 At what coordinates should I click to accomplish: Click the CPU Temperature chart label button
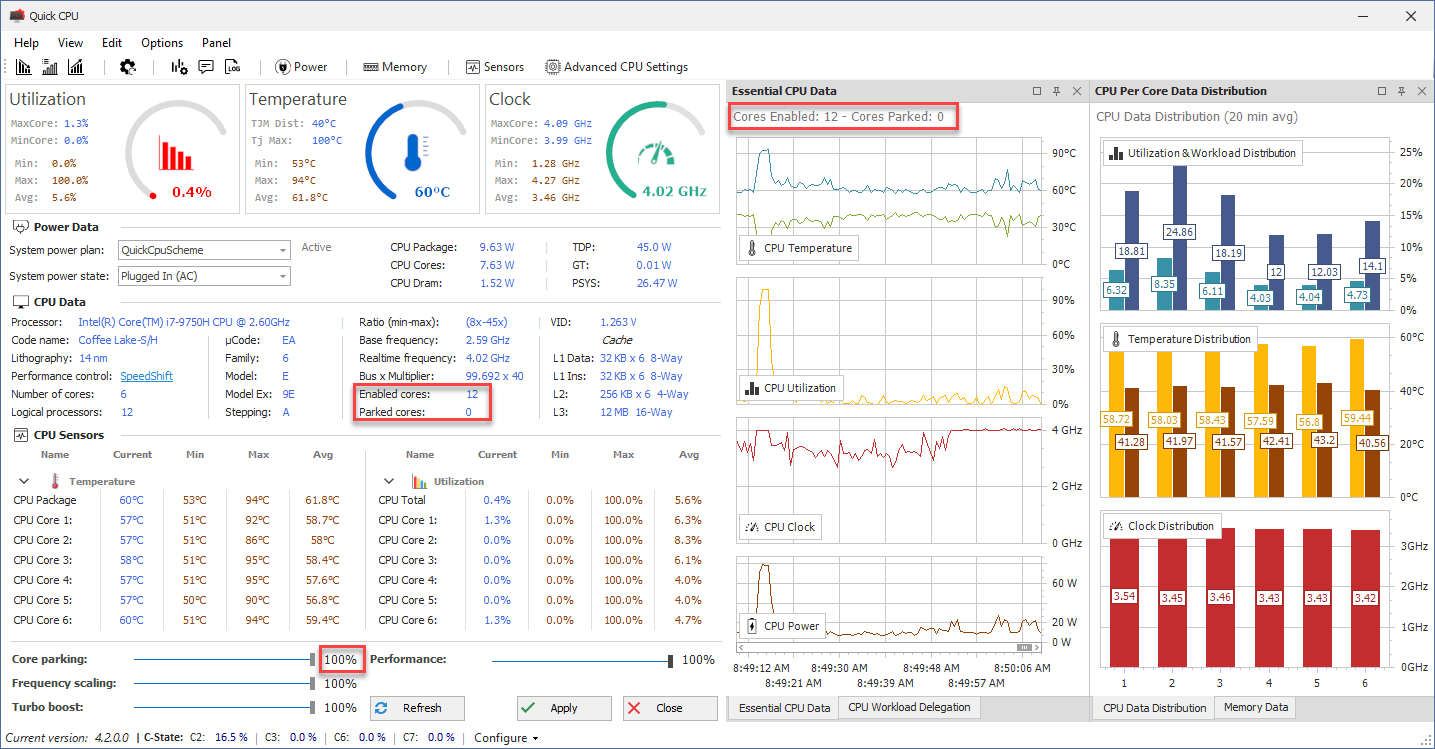(x=798, y=247)
